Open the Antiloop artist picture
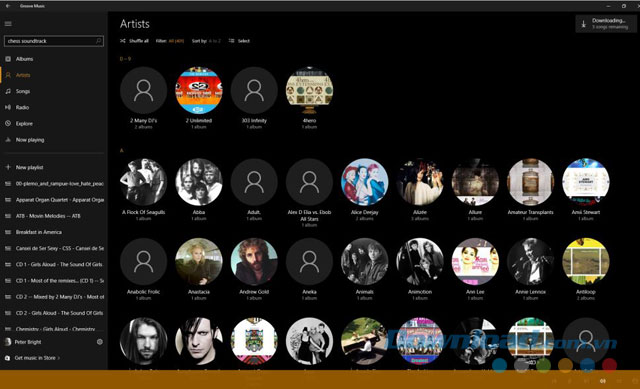Screen dimensions: 640x389 click(586, 262)
